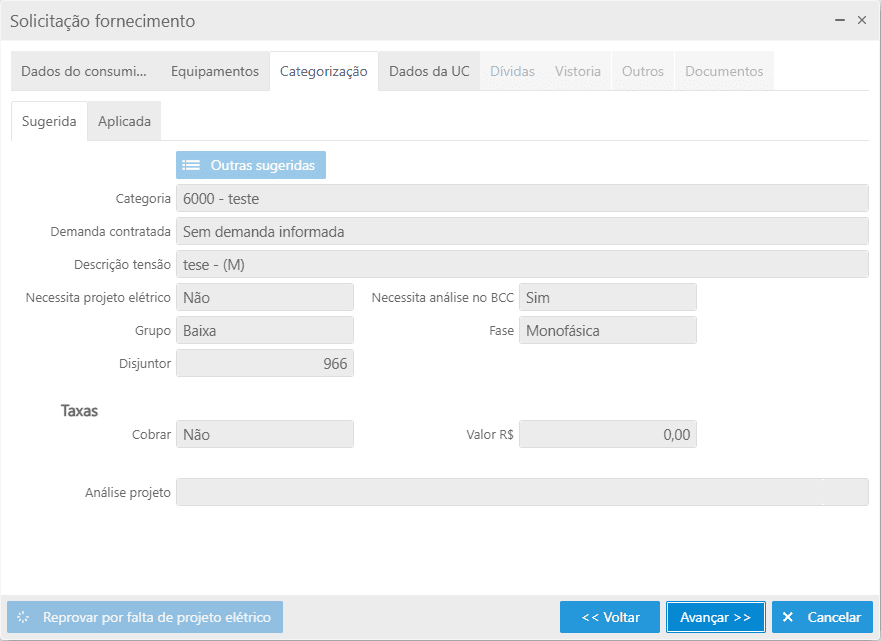Image resolution: width=881 pixels, height=641 pixels.
Task: Click the Fase field showing Monofásica
Action: [607, 330]
